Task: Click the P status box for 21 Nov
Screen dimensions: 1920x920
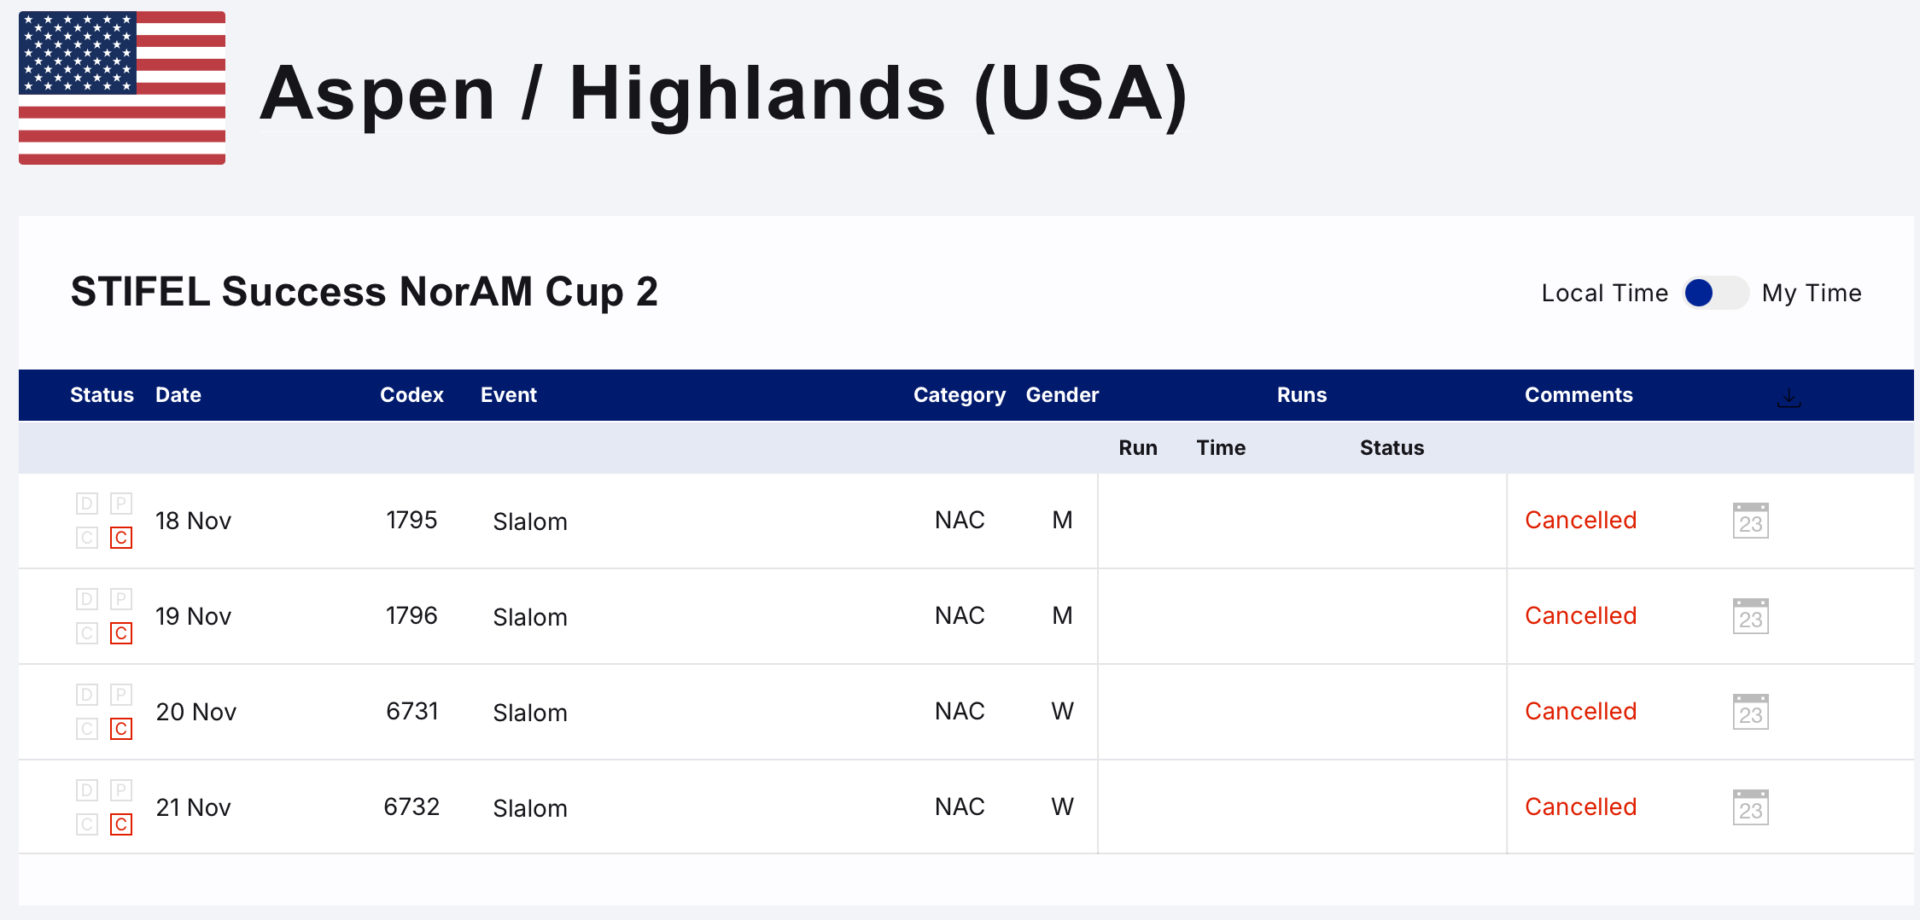Action: coord(121,790)
